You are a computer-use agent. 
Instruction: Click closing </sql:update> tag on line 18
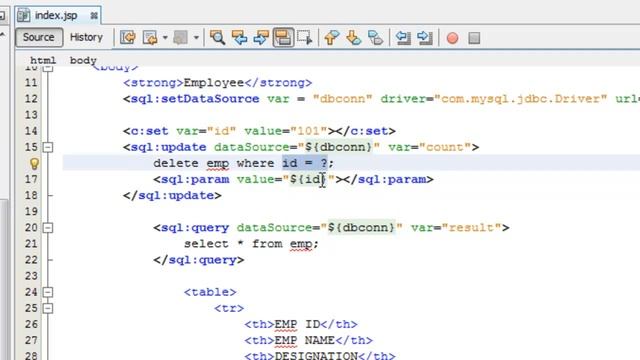point(172,196)
